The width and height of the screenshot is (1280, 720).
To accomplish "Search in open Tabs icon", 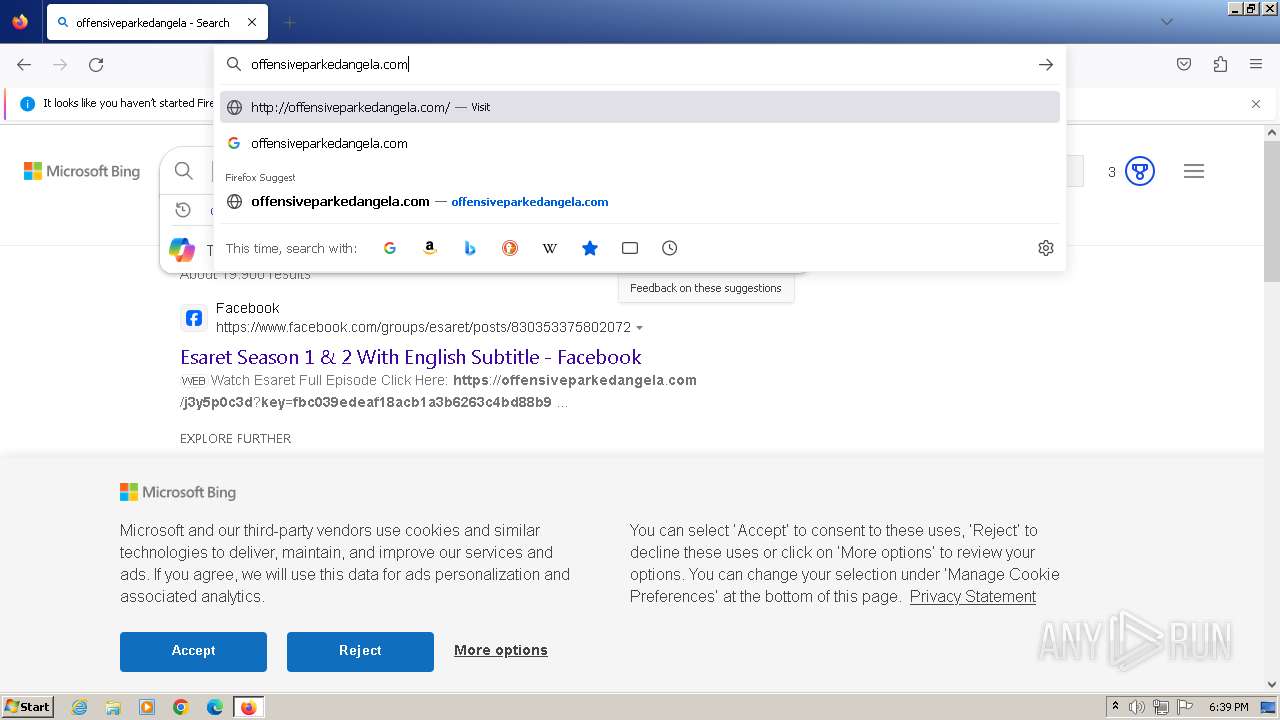I will tap(630, 248).
